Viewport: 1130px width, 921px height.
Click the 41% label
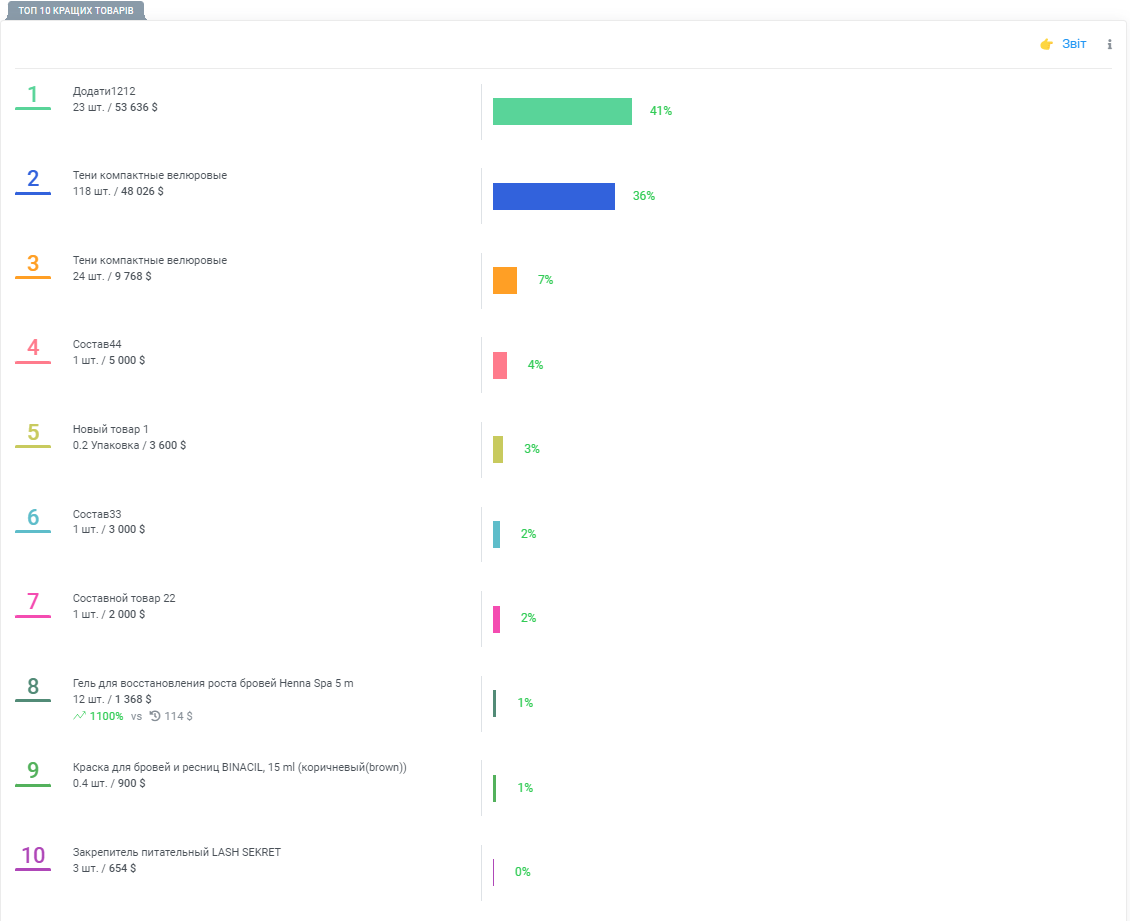point(661,111)
